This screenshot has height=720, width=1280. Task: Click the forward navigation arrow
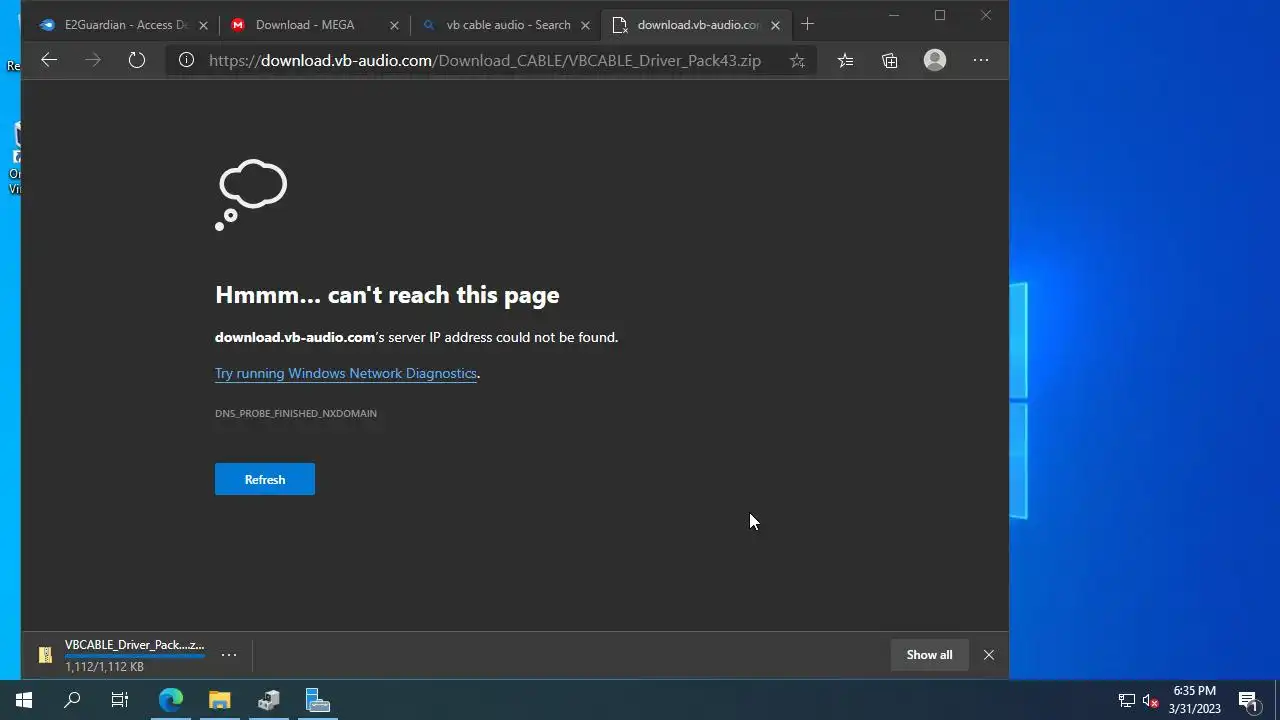[x=93, y=60]
